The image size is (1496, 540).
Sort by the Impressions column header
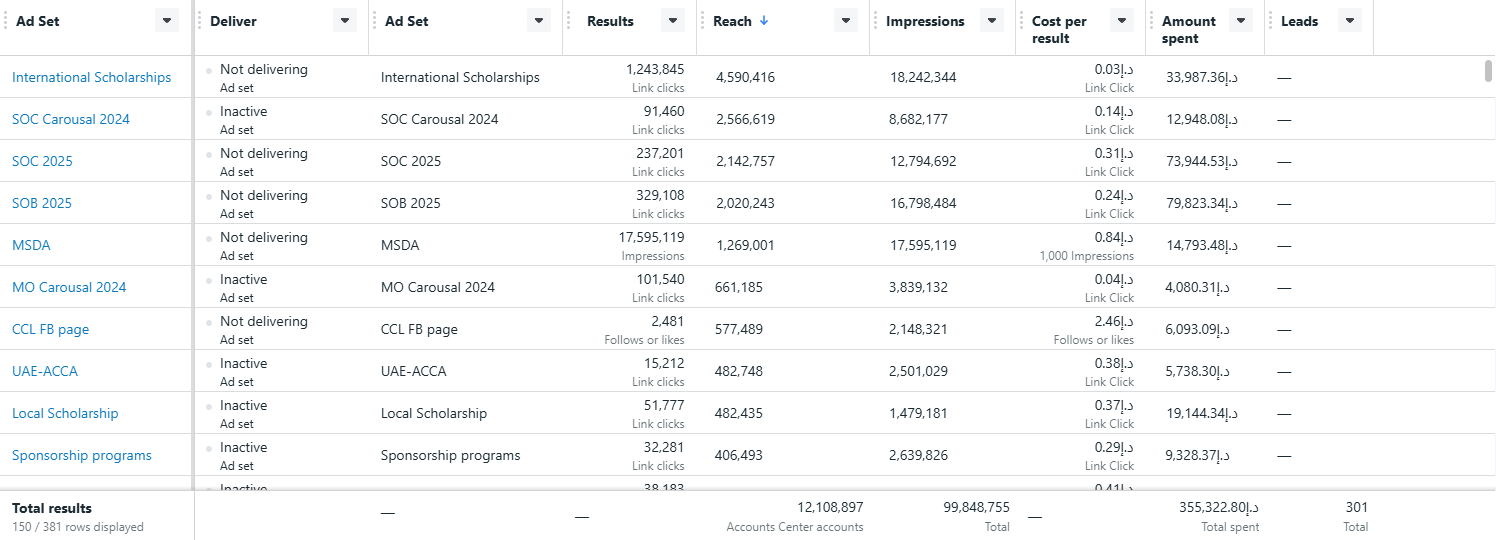pos(925,21)
